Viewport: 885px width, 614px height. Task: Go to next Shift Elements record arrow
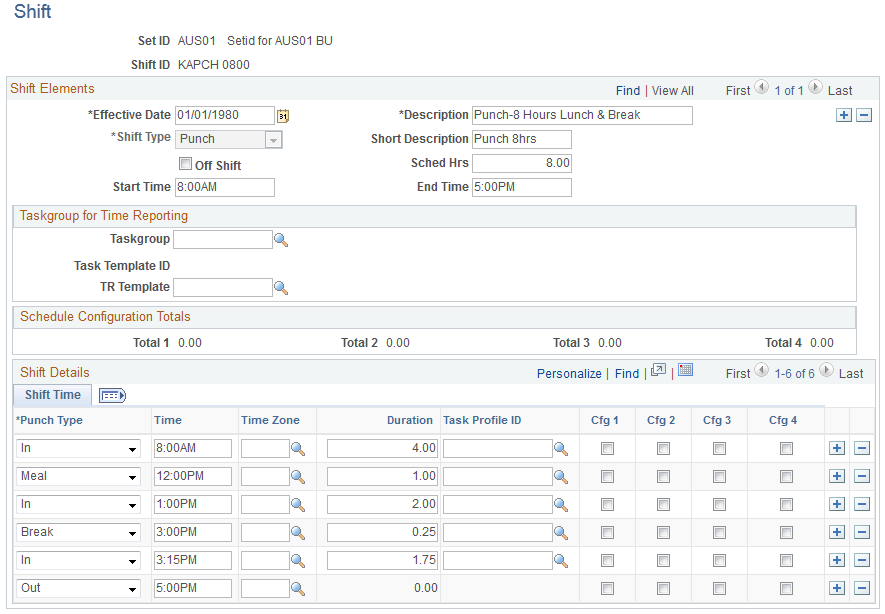coord(816,87)
